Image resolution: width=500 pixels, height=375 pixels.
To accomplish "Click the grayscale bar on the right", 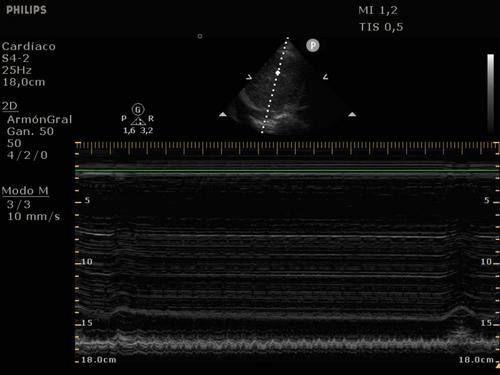I will tap(490, 93).
